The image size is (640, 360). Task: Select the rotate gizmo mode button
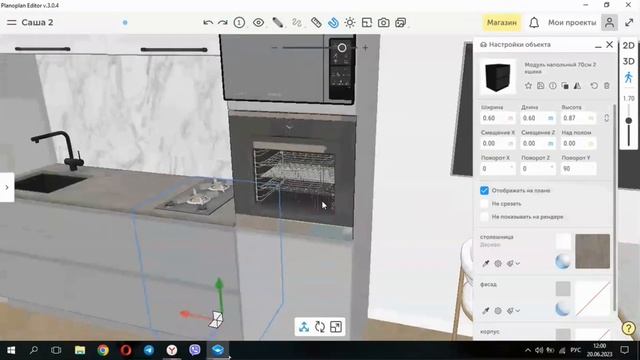tap(320, 327)
